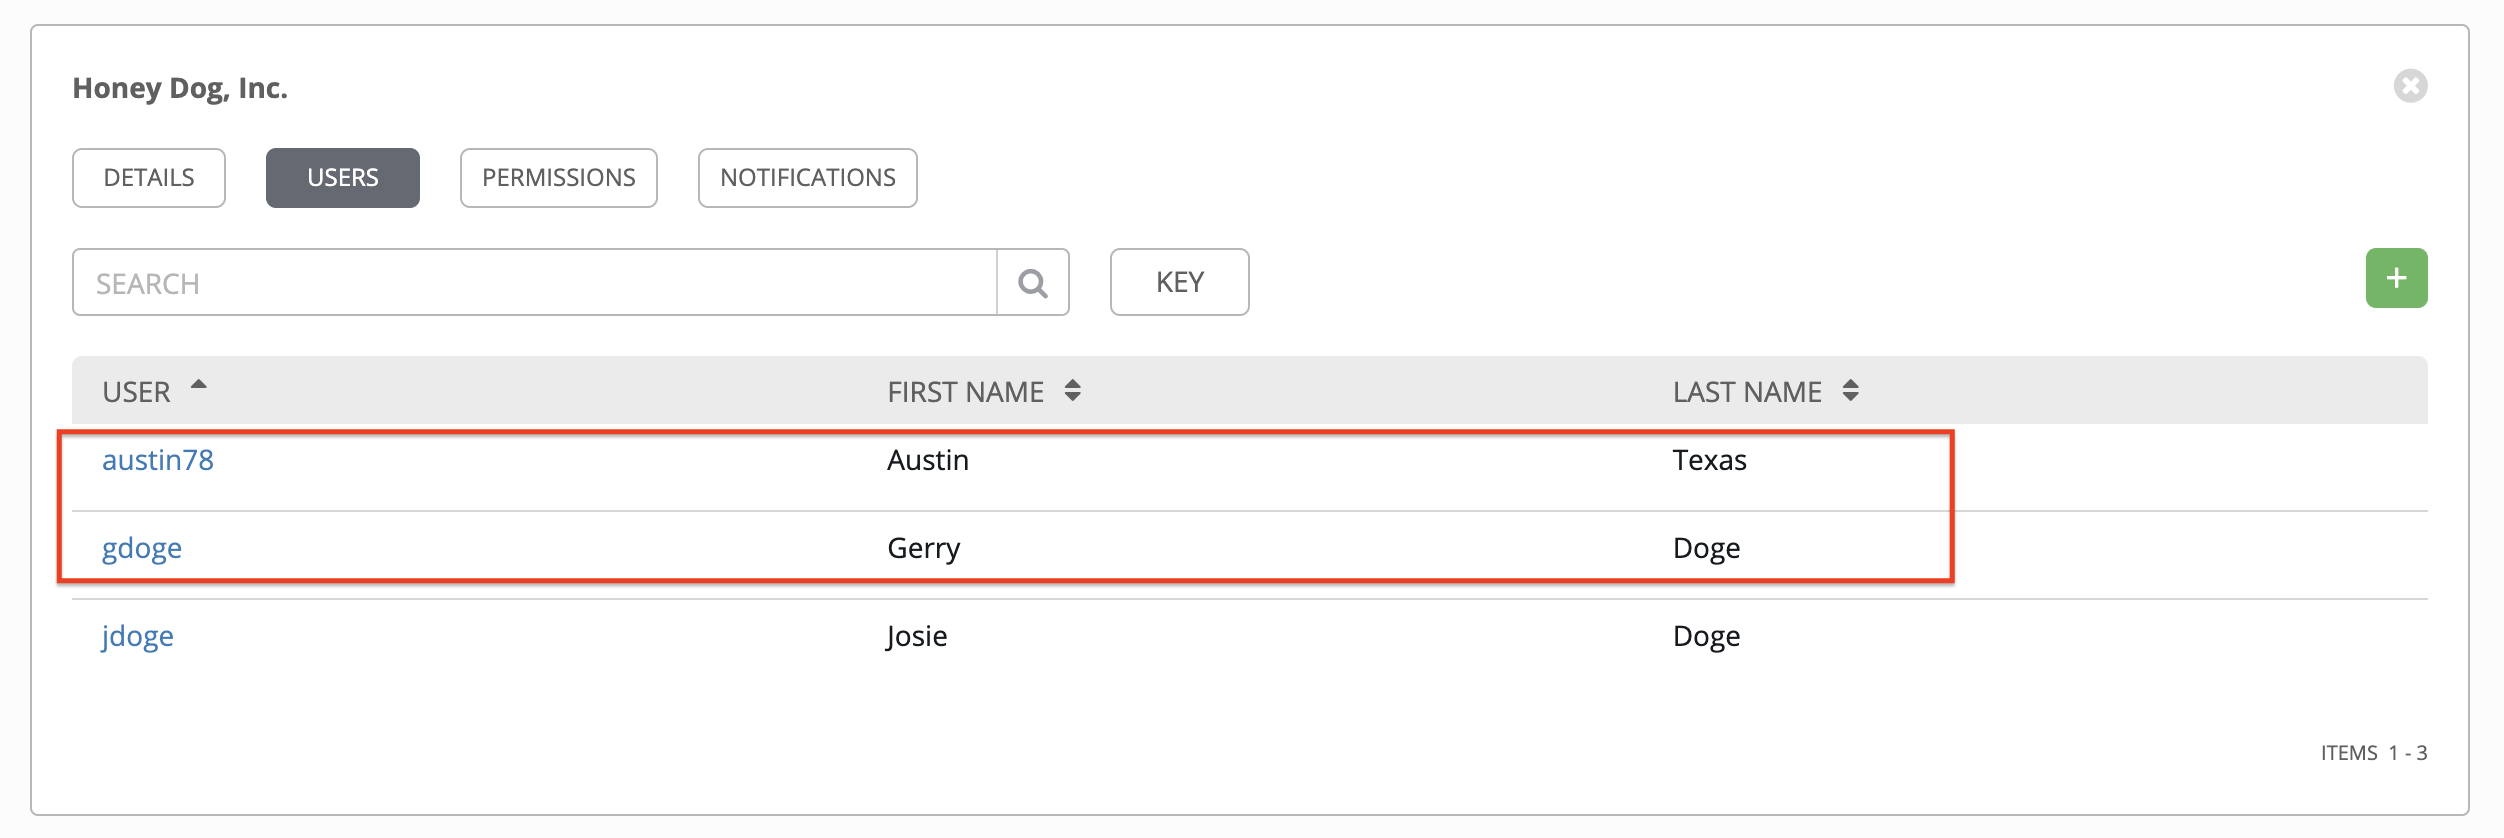Go to the NOTIFICATIONS tab
2504x838 pixels.
click(808, 178)
